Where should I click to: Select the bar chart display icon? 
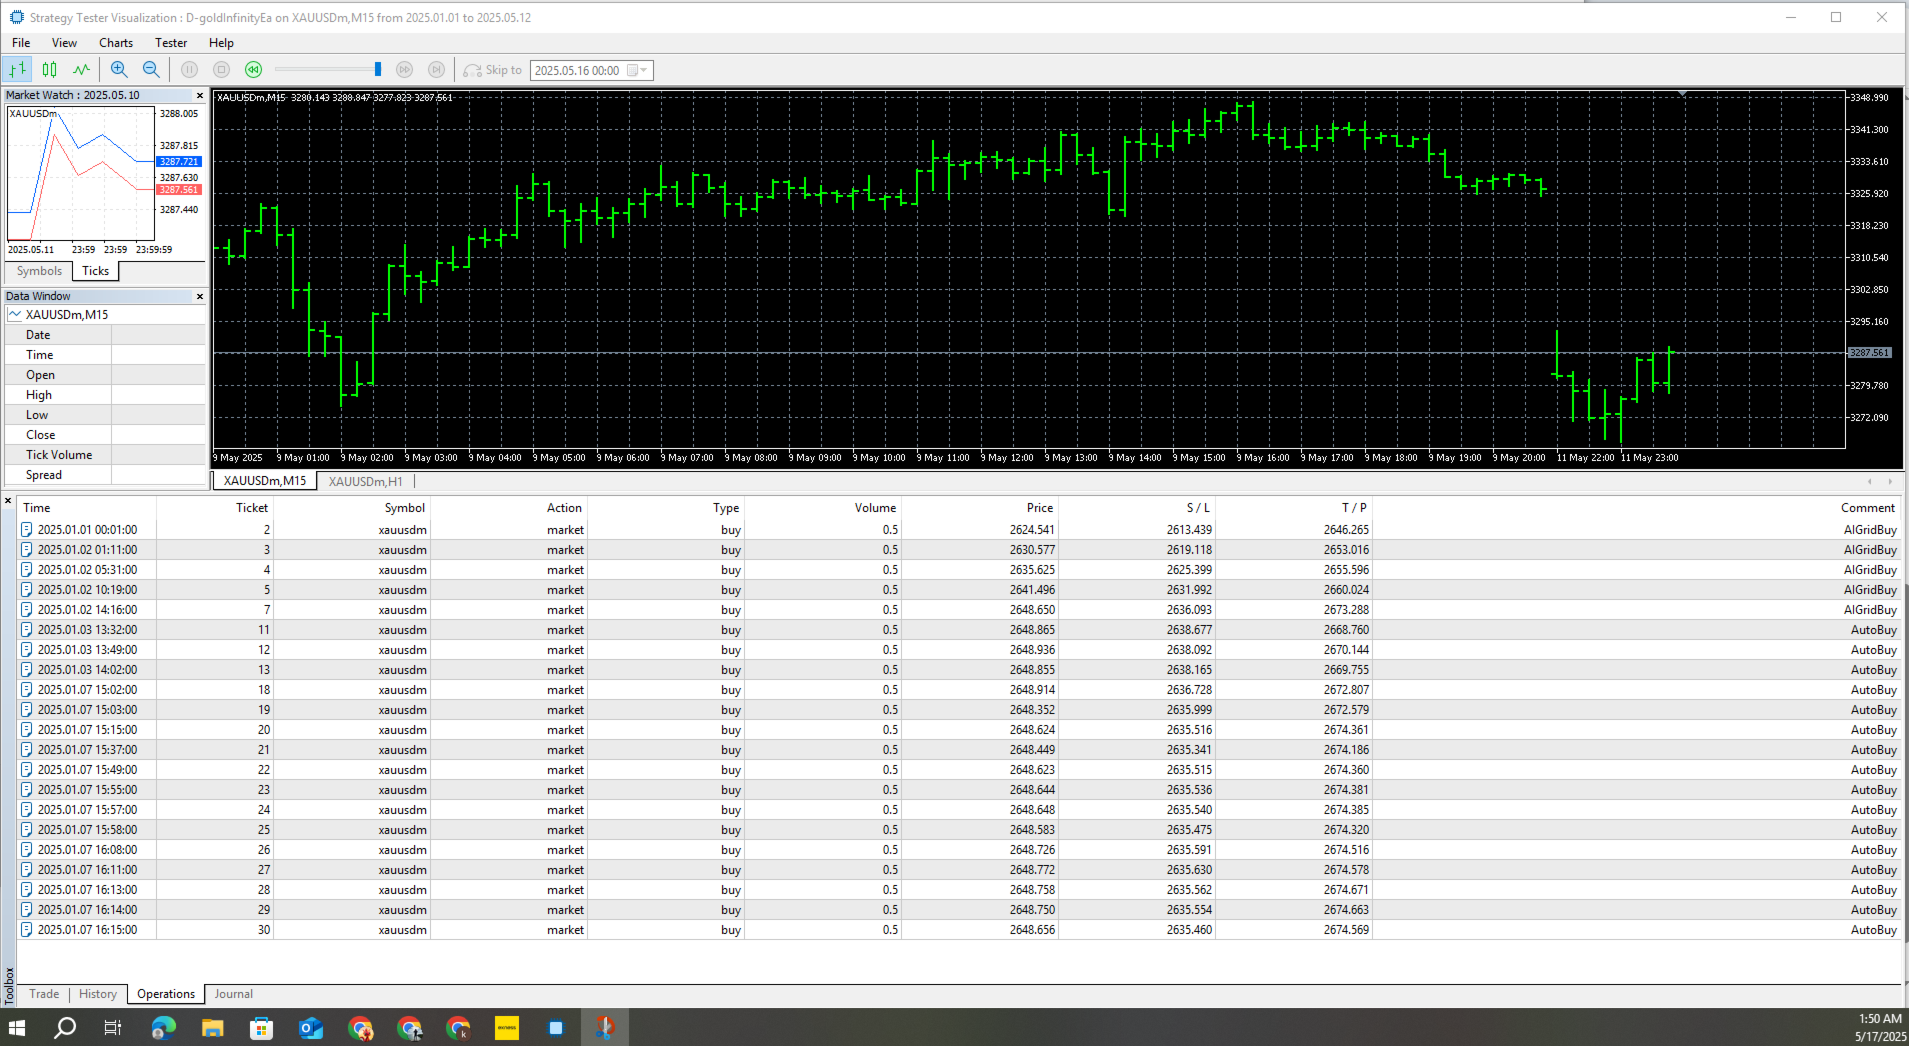(x=17, y=70)
